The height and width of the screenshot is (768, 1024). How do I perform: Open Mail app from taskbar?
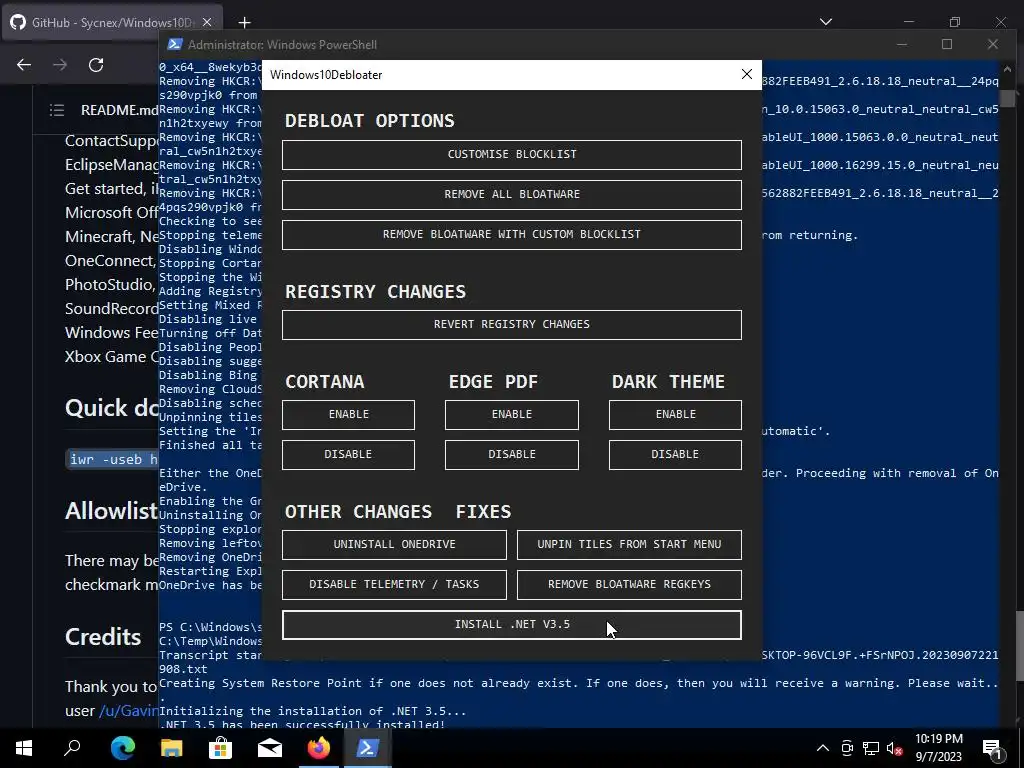(269, 748)
